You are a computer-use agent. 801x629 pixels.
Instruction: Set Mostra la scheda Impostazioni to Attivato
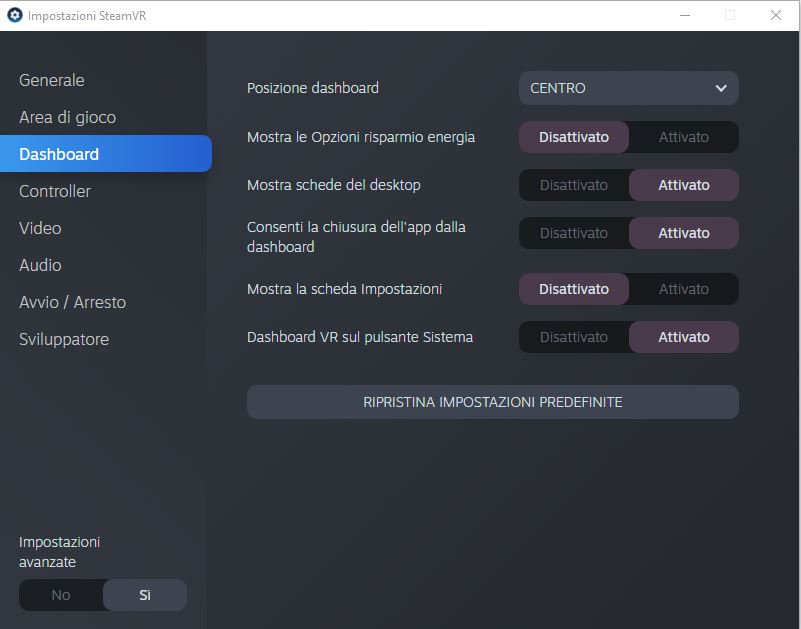(x=684, y=289)
